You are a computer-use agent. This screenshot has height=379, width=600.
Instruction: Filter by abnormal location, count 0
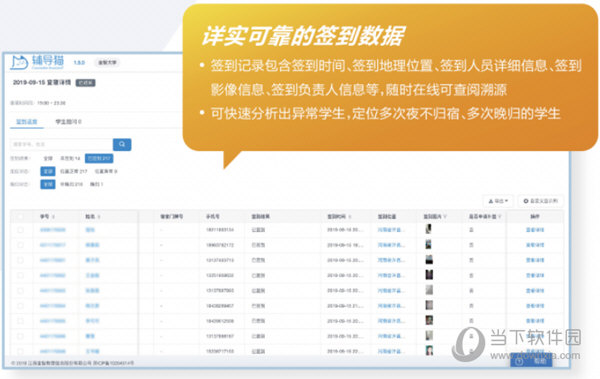(x=106, y=171)
